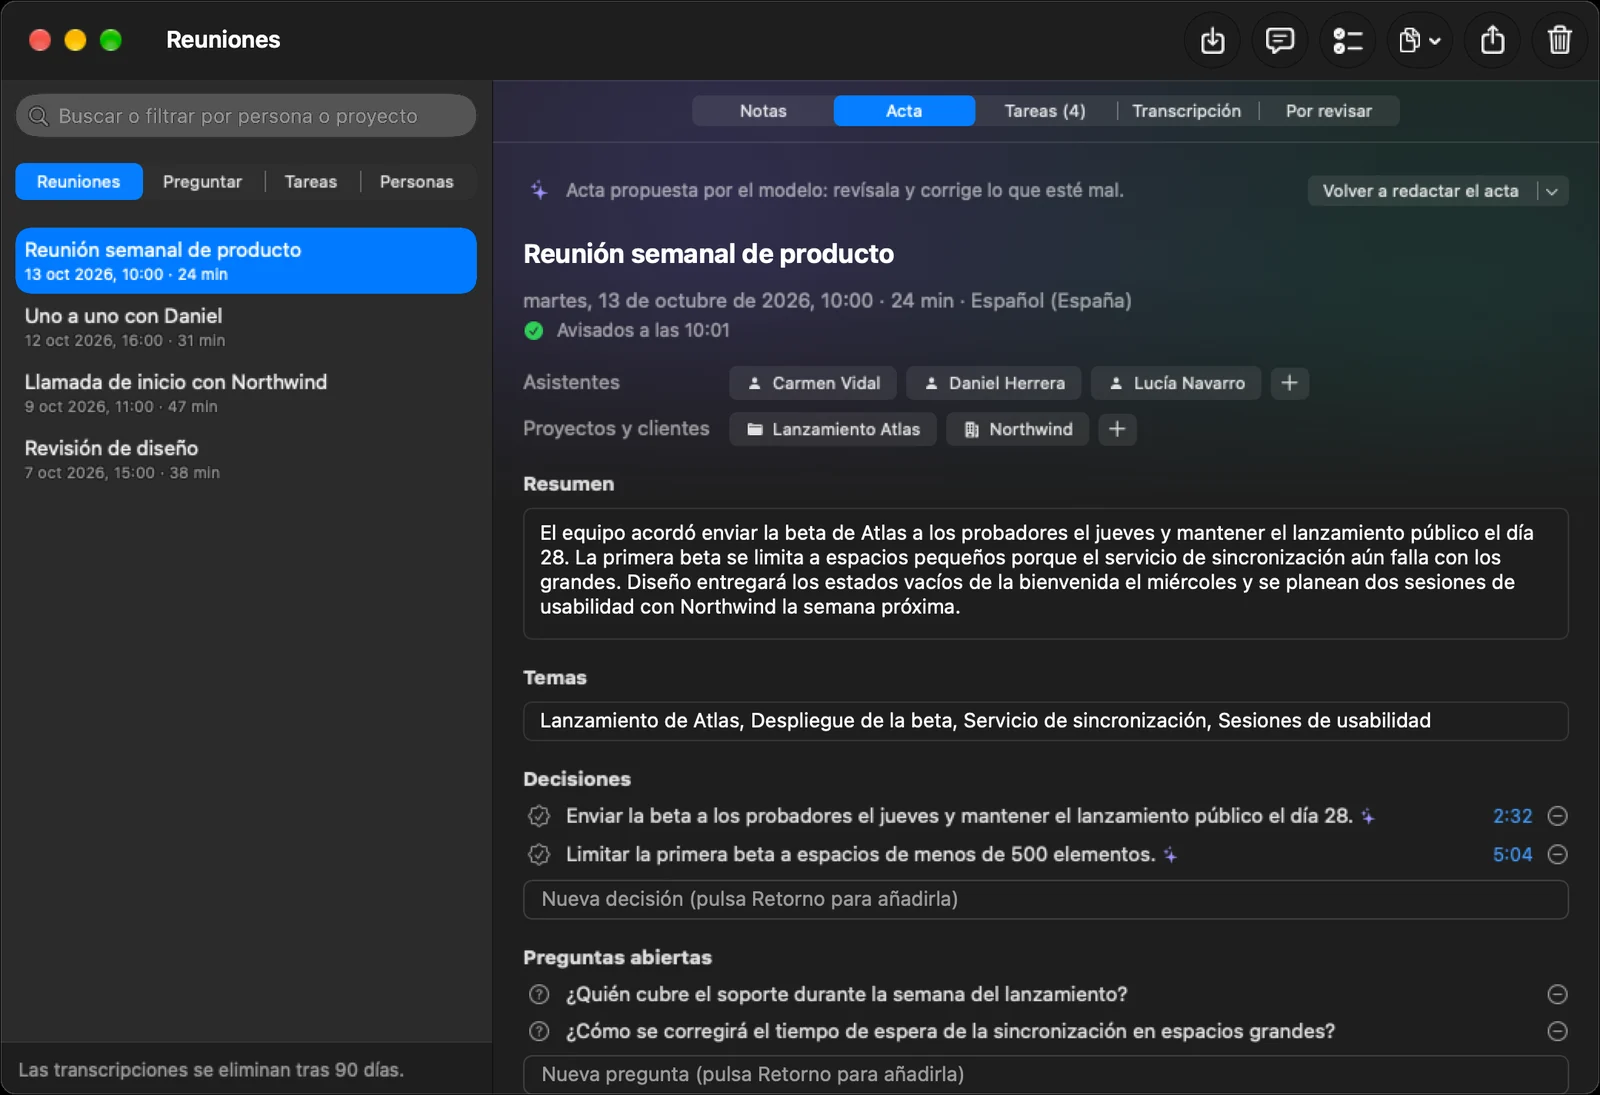The image size is (1600, 1095).
Task: Open the Transcripción tab
Action: (1186, 111)
